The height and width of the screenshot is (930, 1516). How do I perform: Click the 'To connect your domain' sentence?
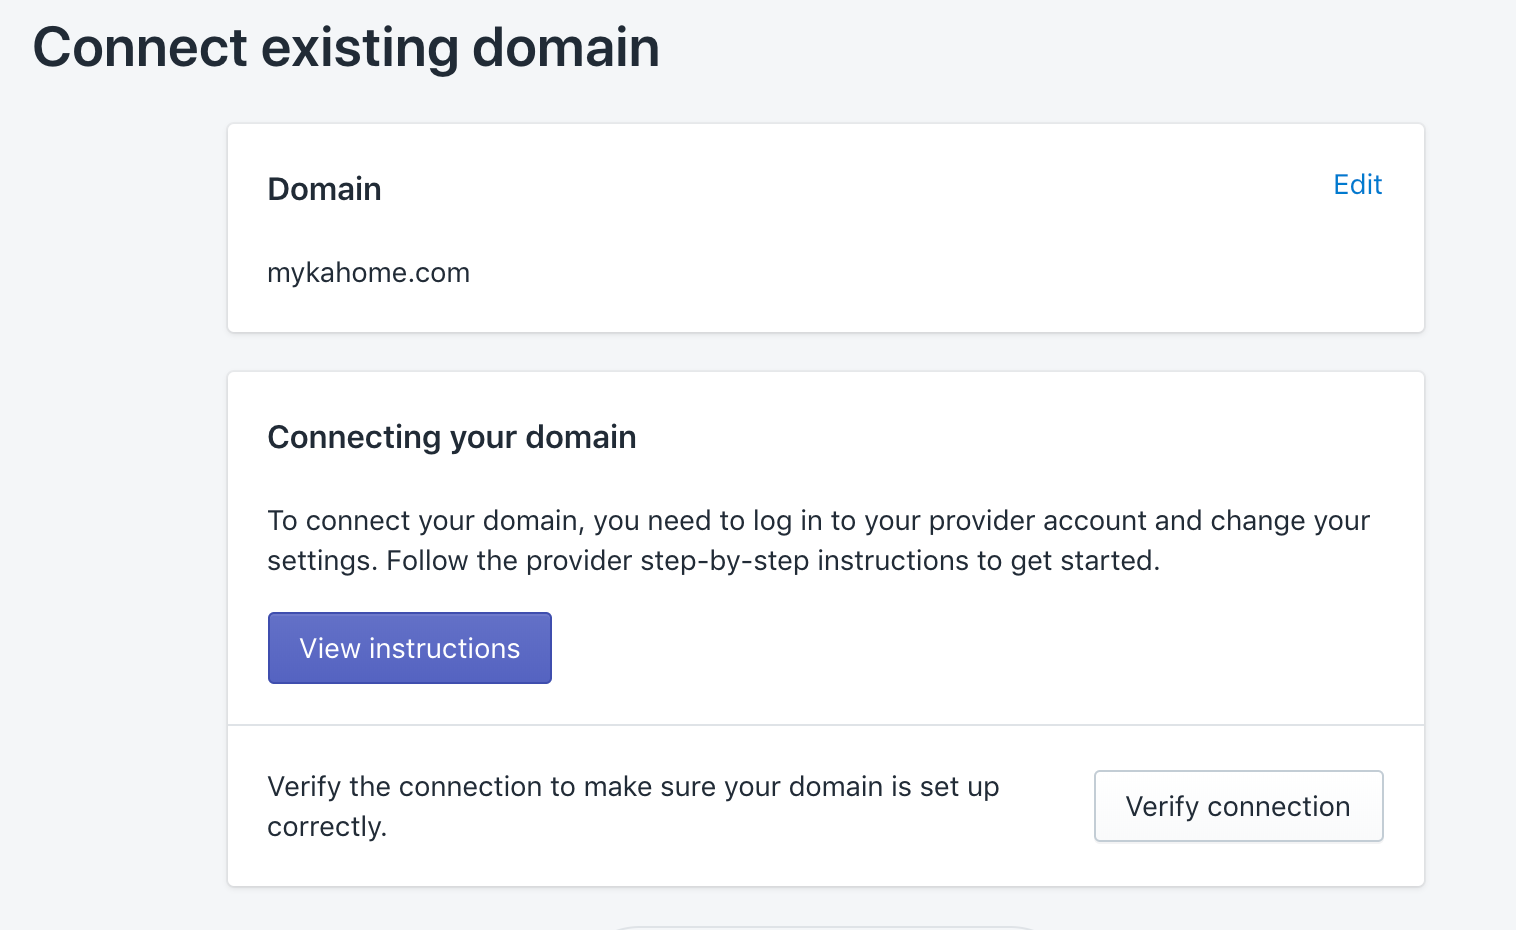tap(818, 540)
